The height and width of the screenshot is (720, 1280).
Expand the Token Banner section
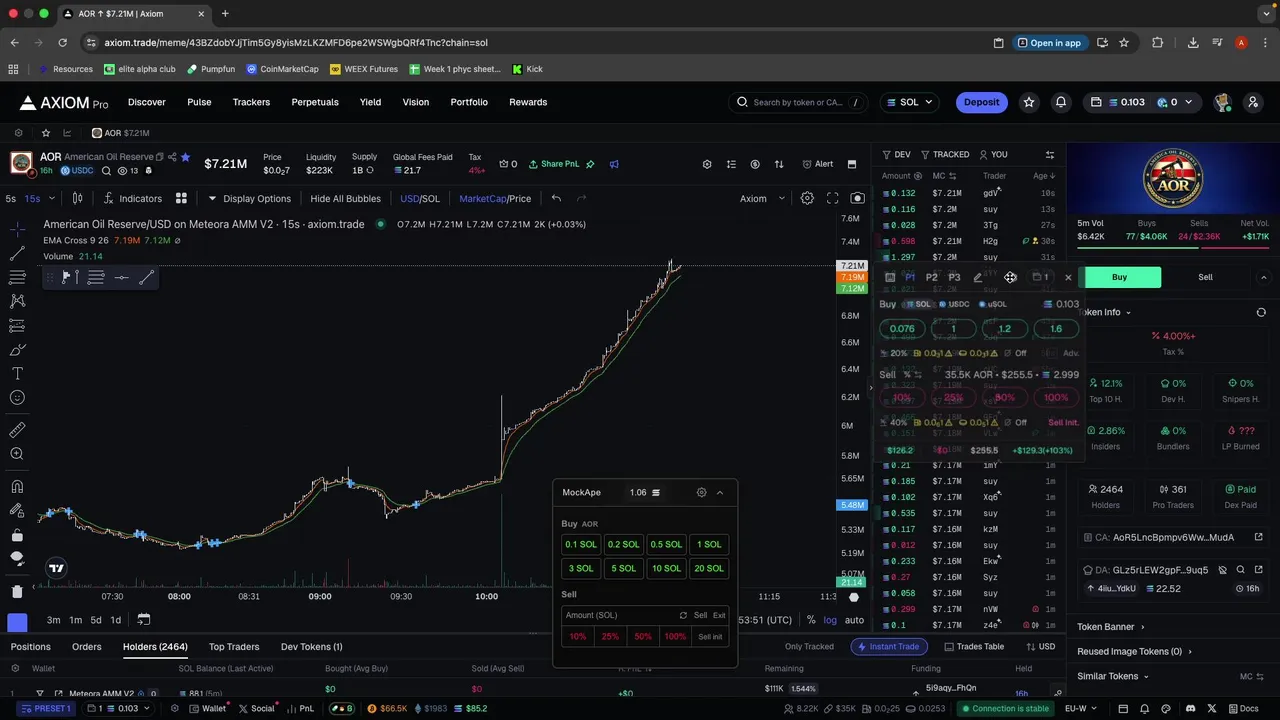pyautogui.click(x=1111, y=626)
